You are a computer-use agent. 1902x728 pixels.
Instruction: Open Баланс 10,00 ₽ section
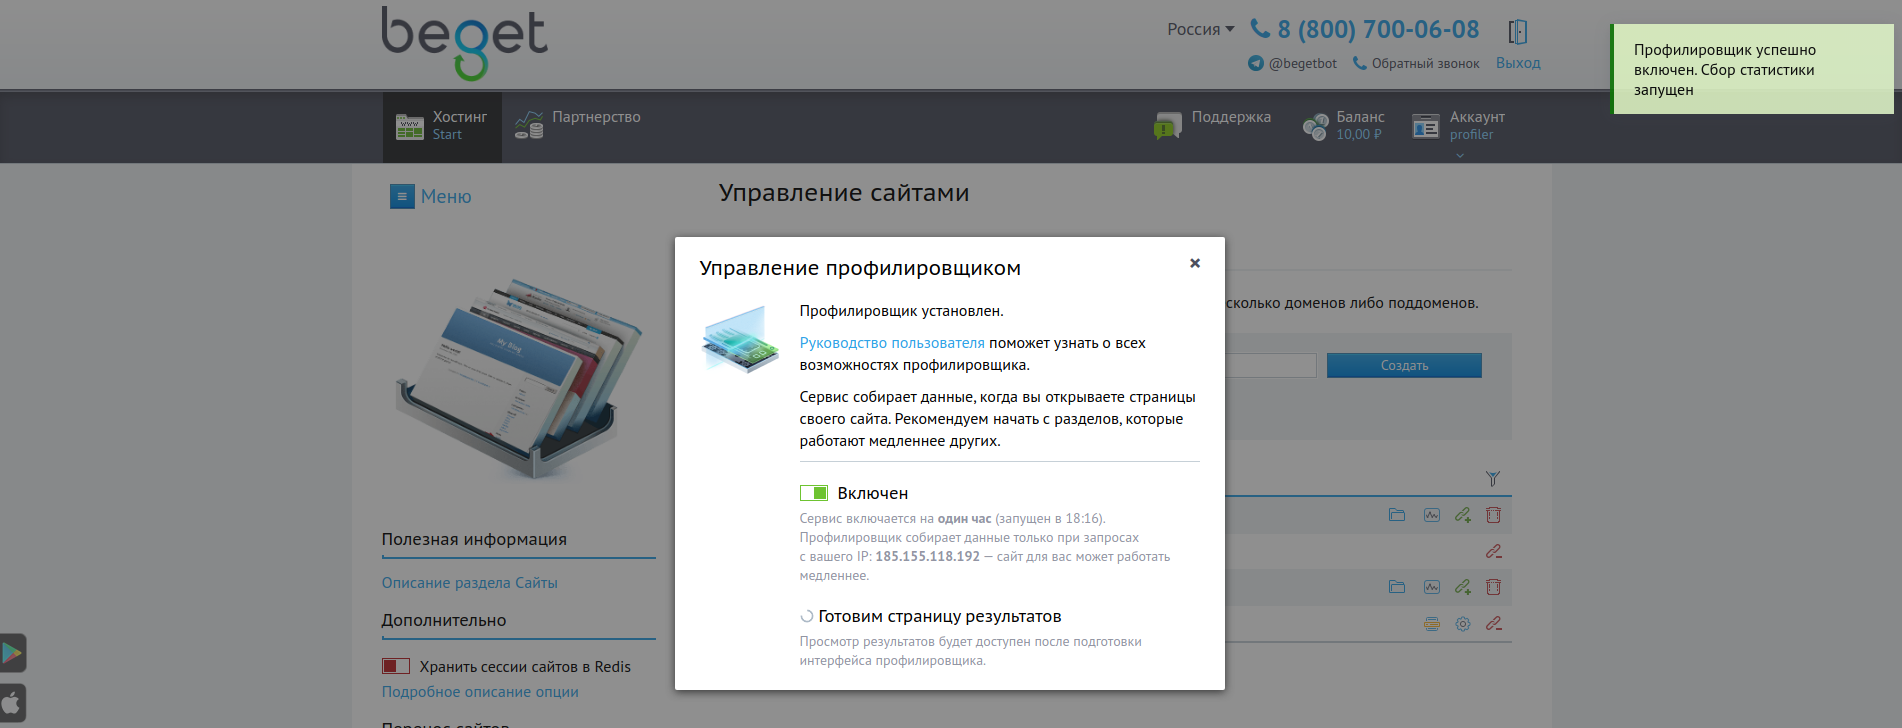[x=1343, y=125]
